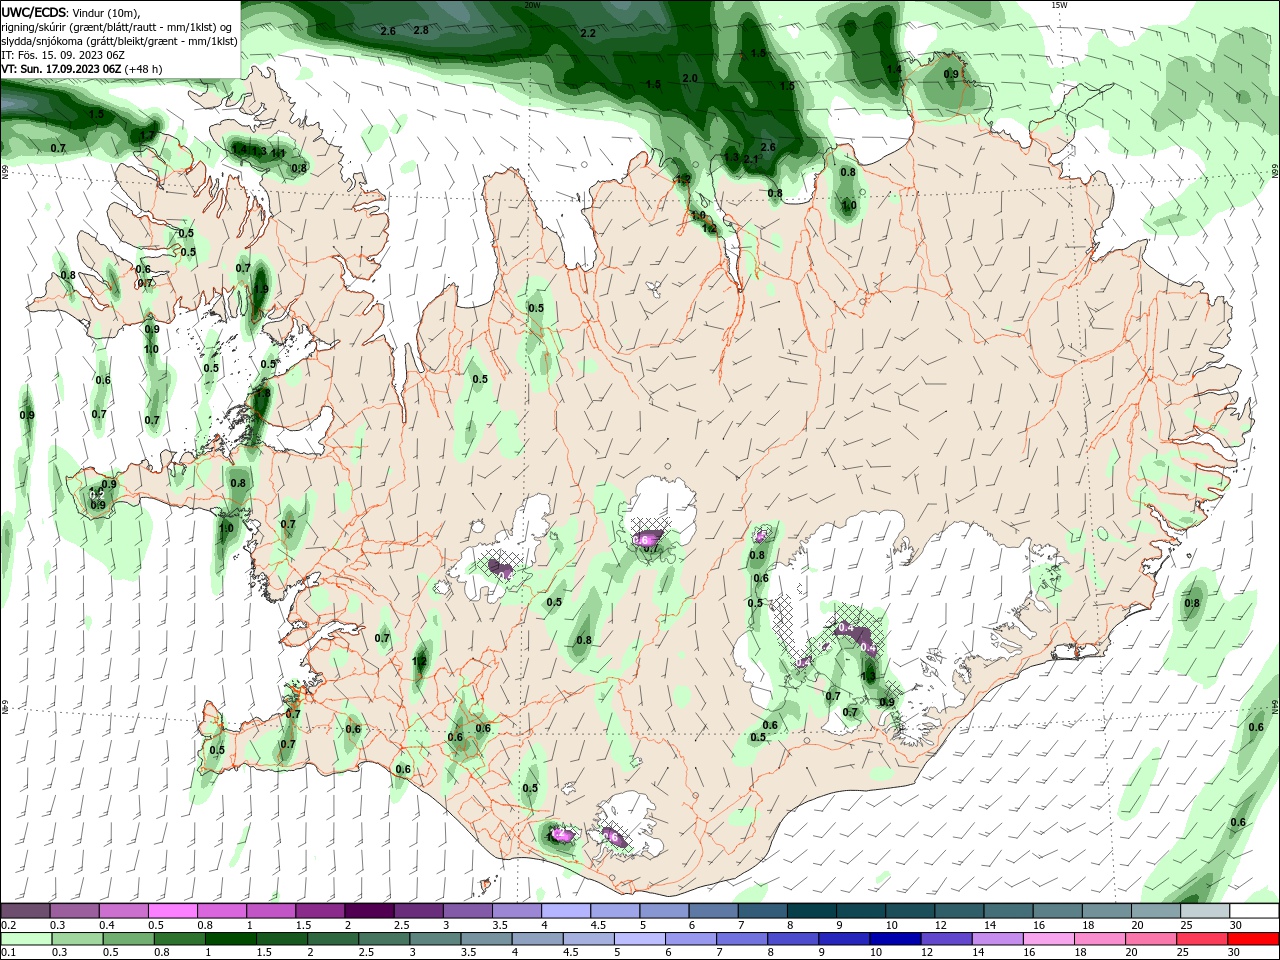Click the dark teal snow swatch between 8 and 9
The height and width of the screenshot is (960, 1280).
(811, 911)
